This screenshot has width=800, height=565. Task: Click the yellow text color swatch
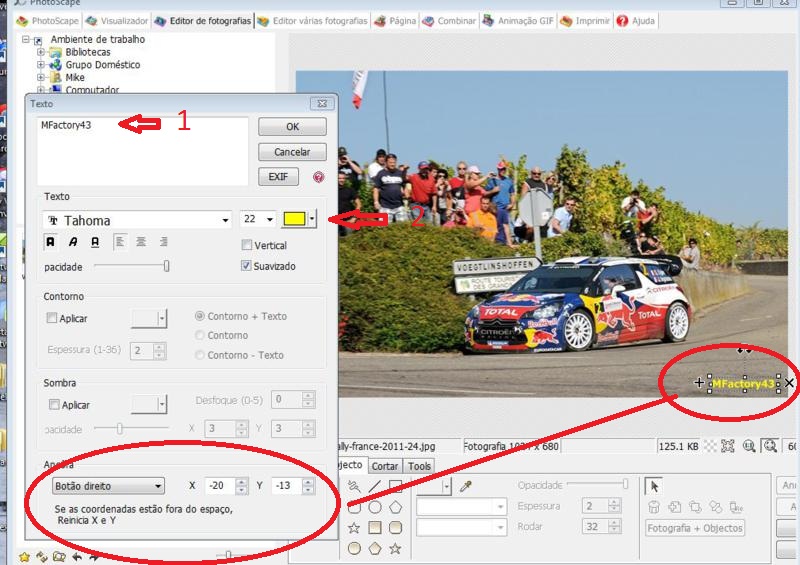pos(294,219)
